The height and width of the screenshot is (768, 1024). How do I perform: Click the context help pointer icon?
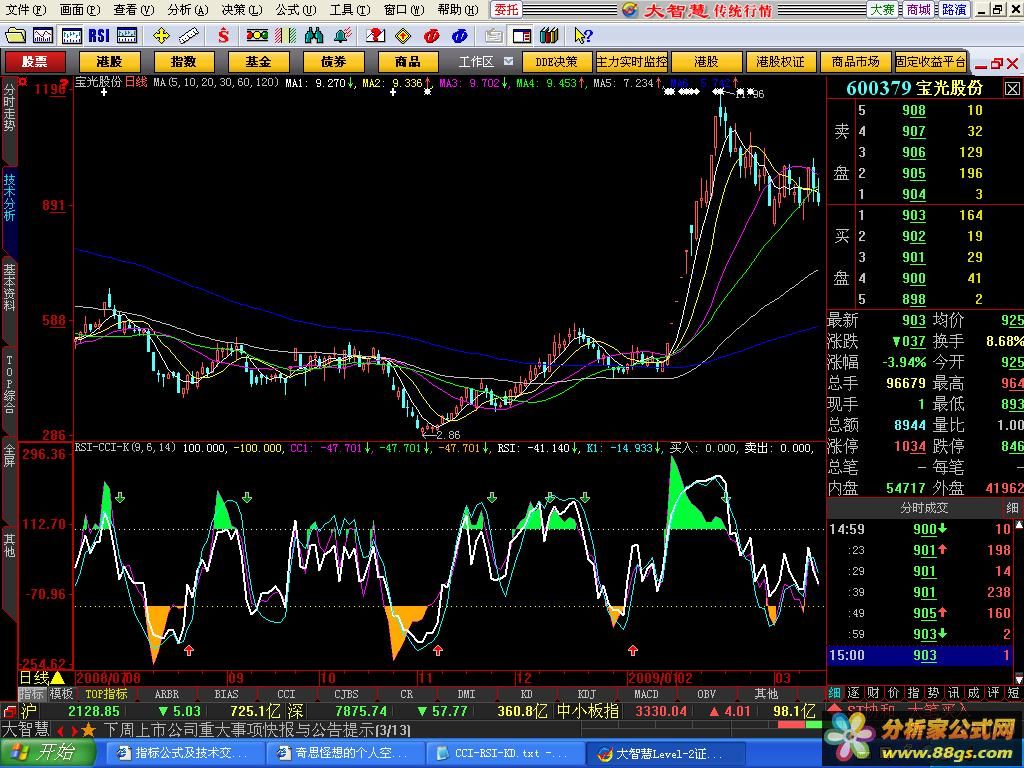(583, 35)
